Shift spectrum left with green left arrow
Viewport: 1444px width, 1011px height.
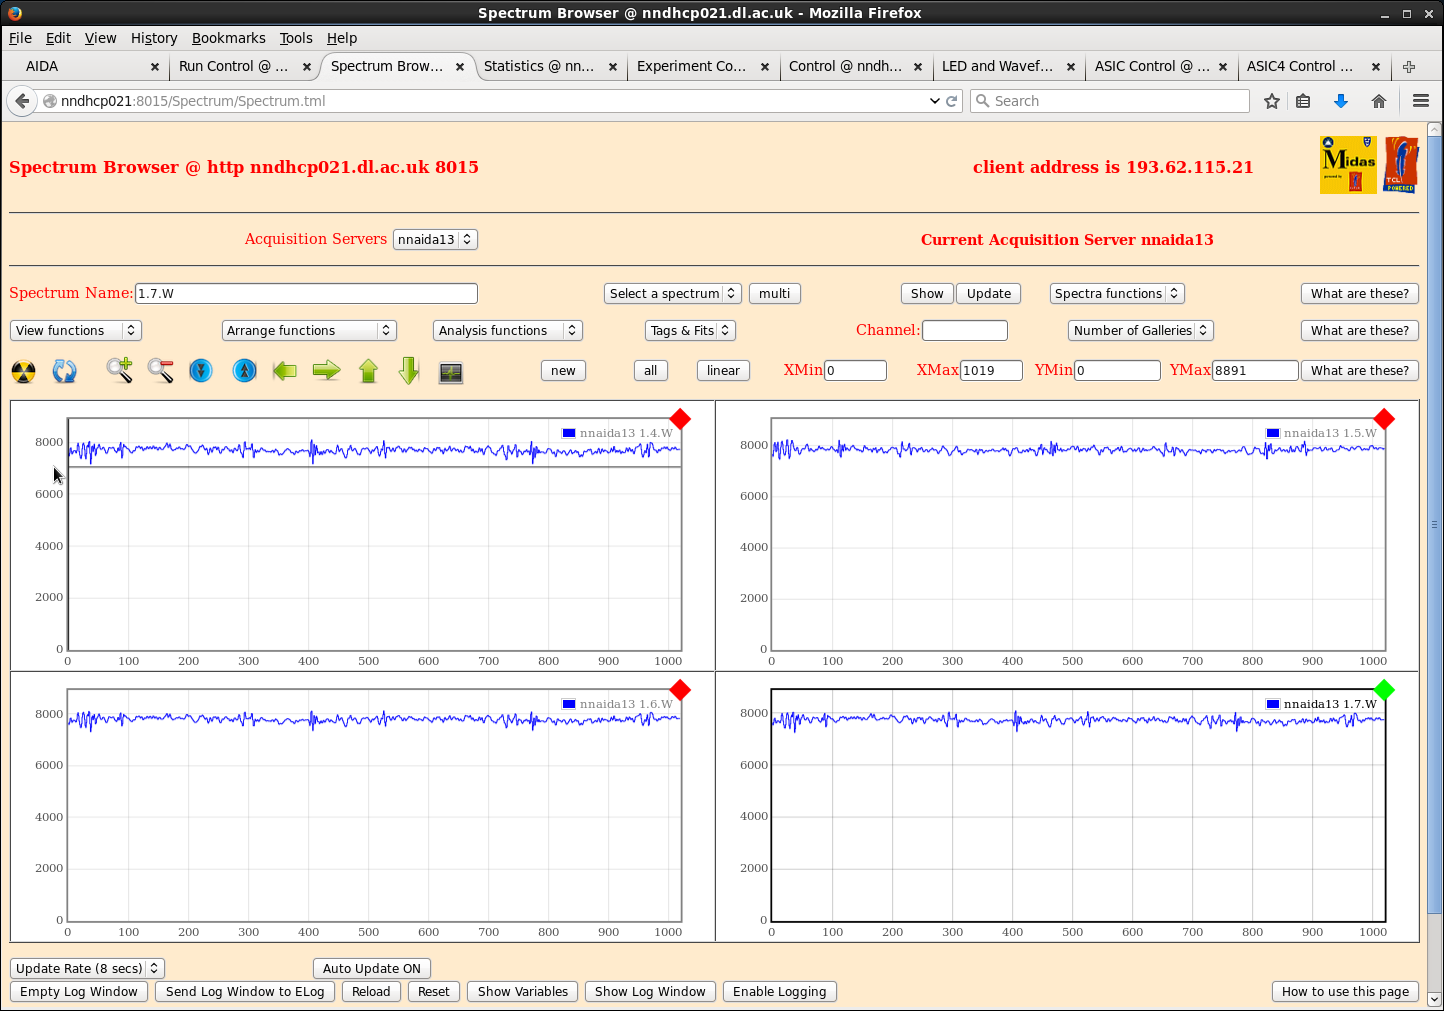(285, 371)
